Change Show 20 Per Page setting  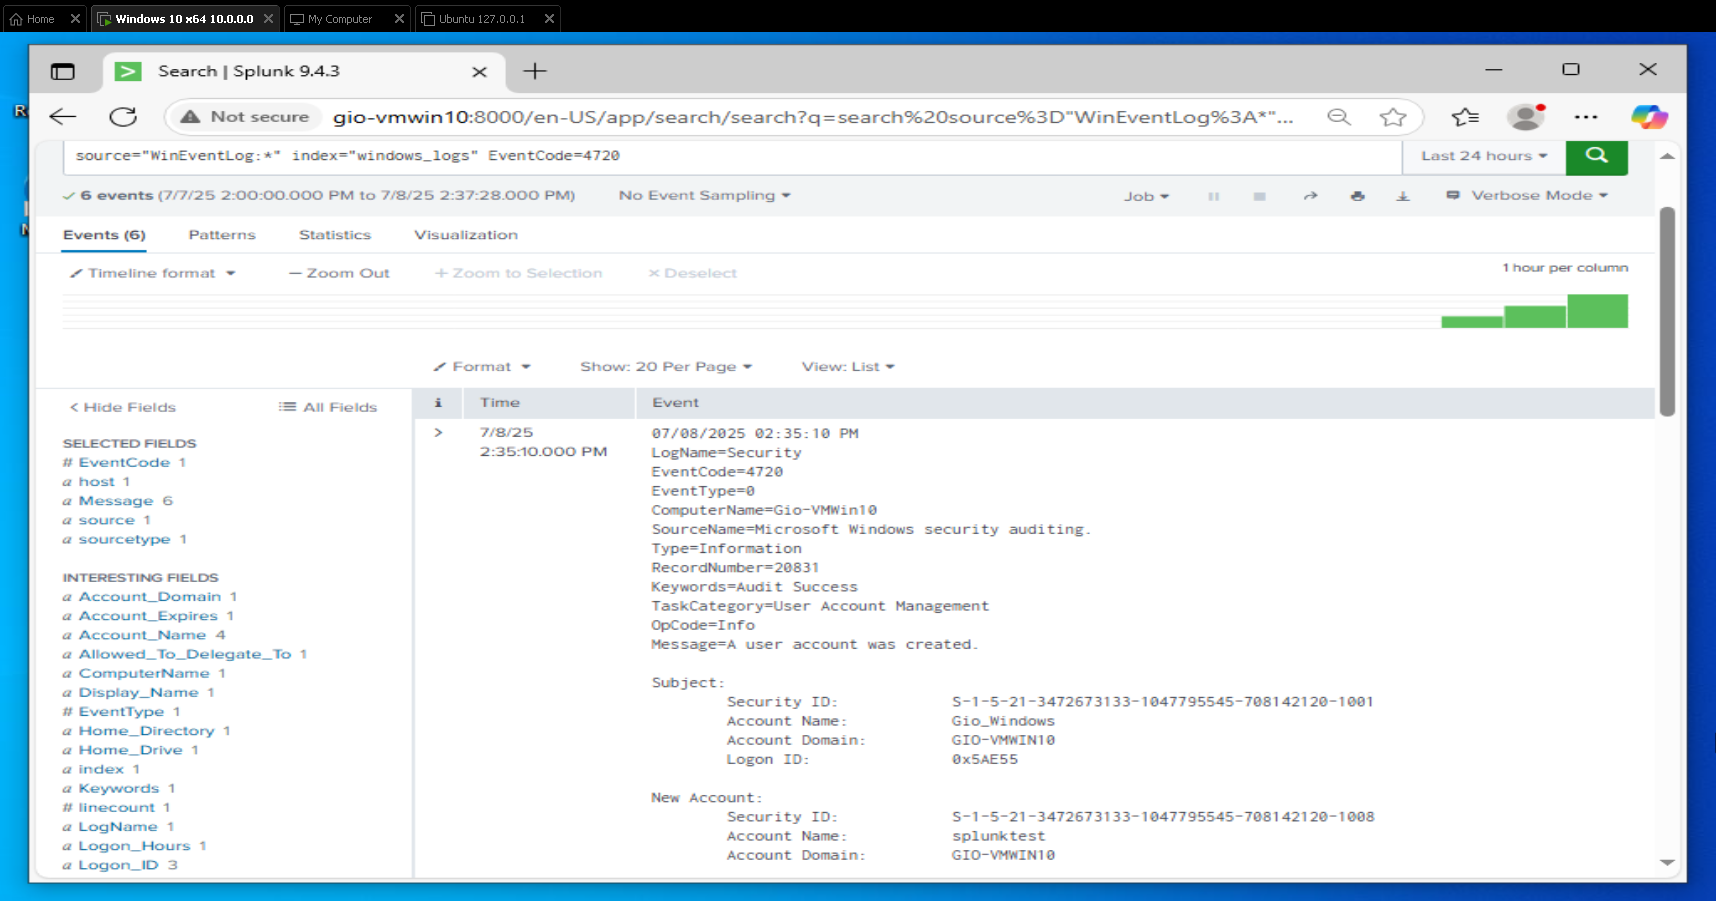666,367
